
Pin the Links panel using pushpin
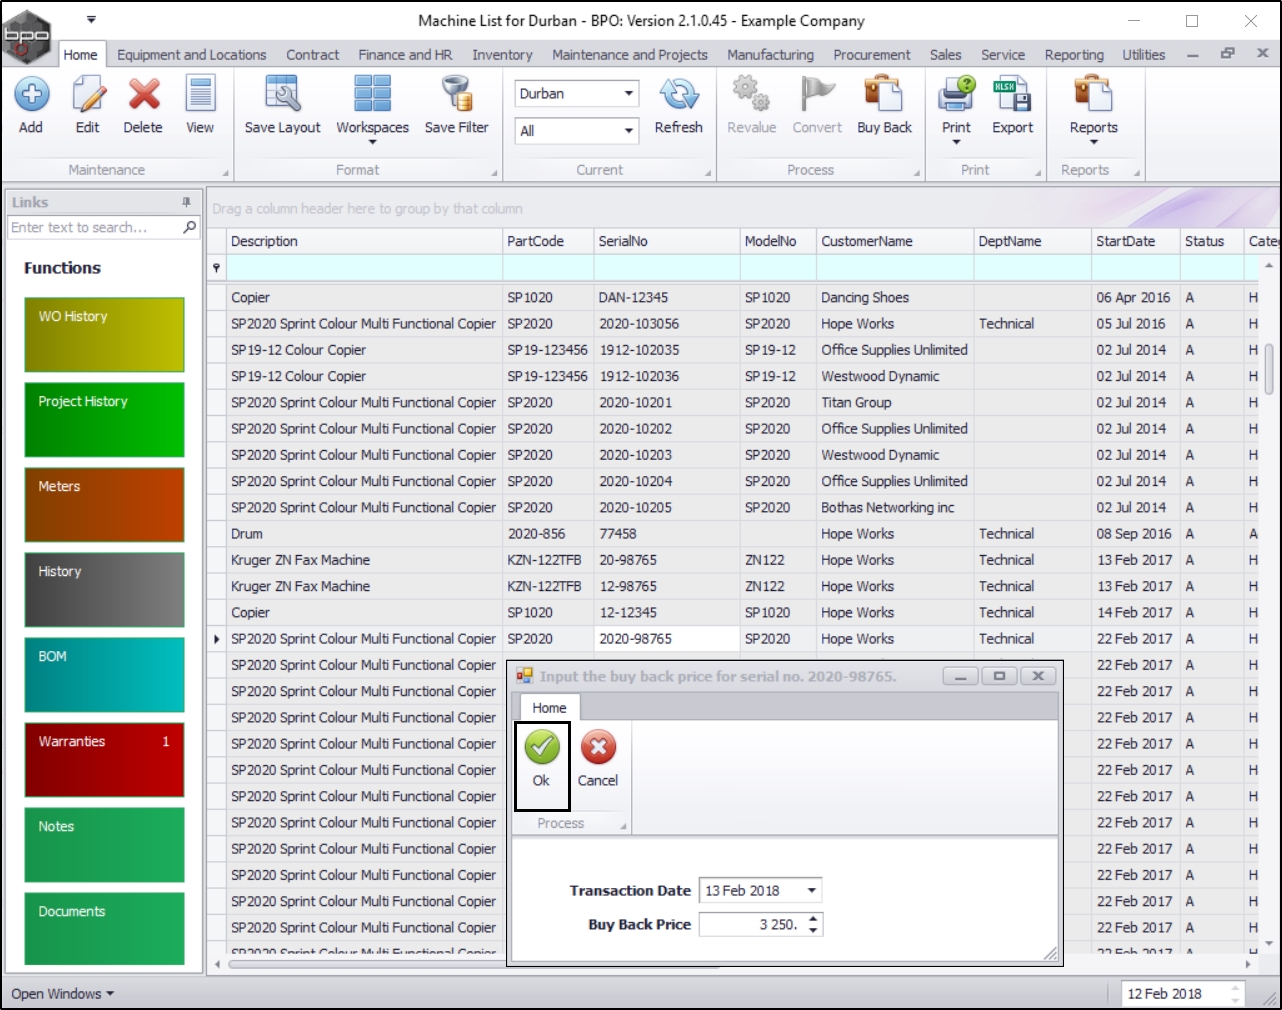pyautogui.click(x=186, y=202)
